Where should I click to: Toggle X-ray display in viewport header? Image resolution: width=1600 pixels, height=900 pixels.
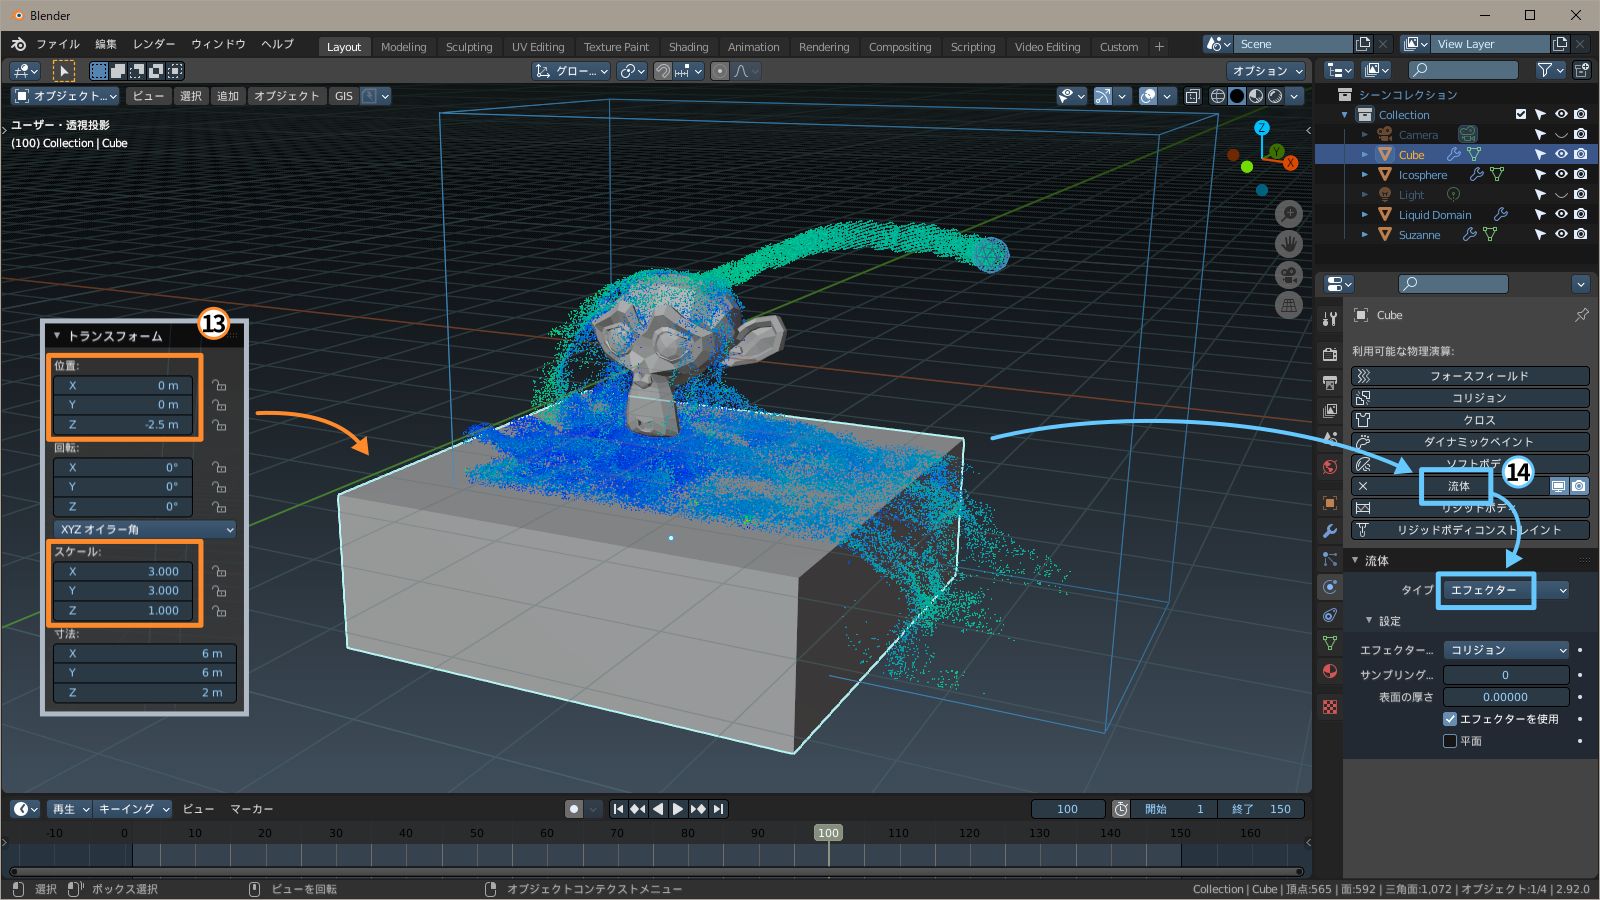[x=1193, y=96]
